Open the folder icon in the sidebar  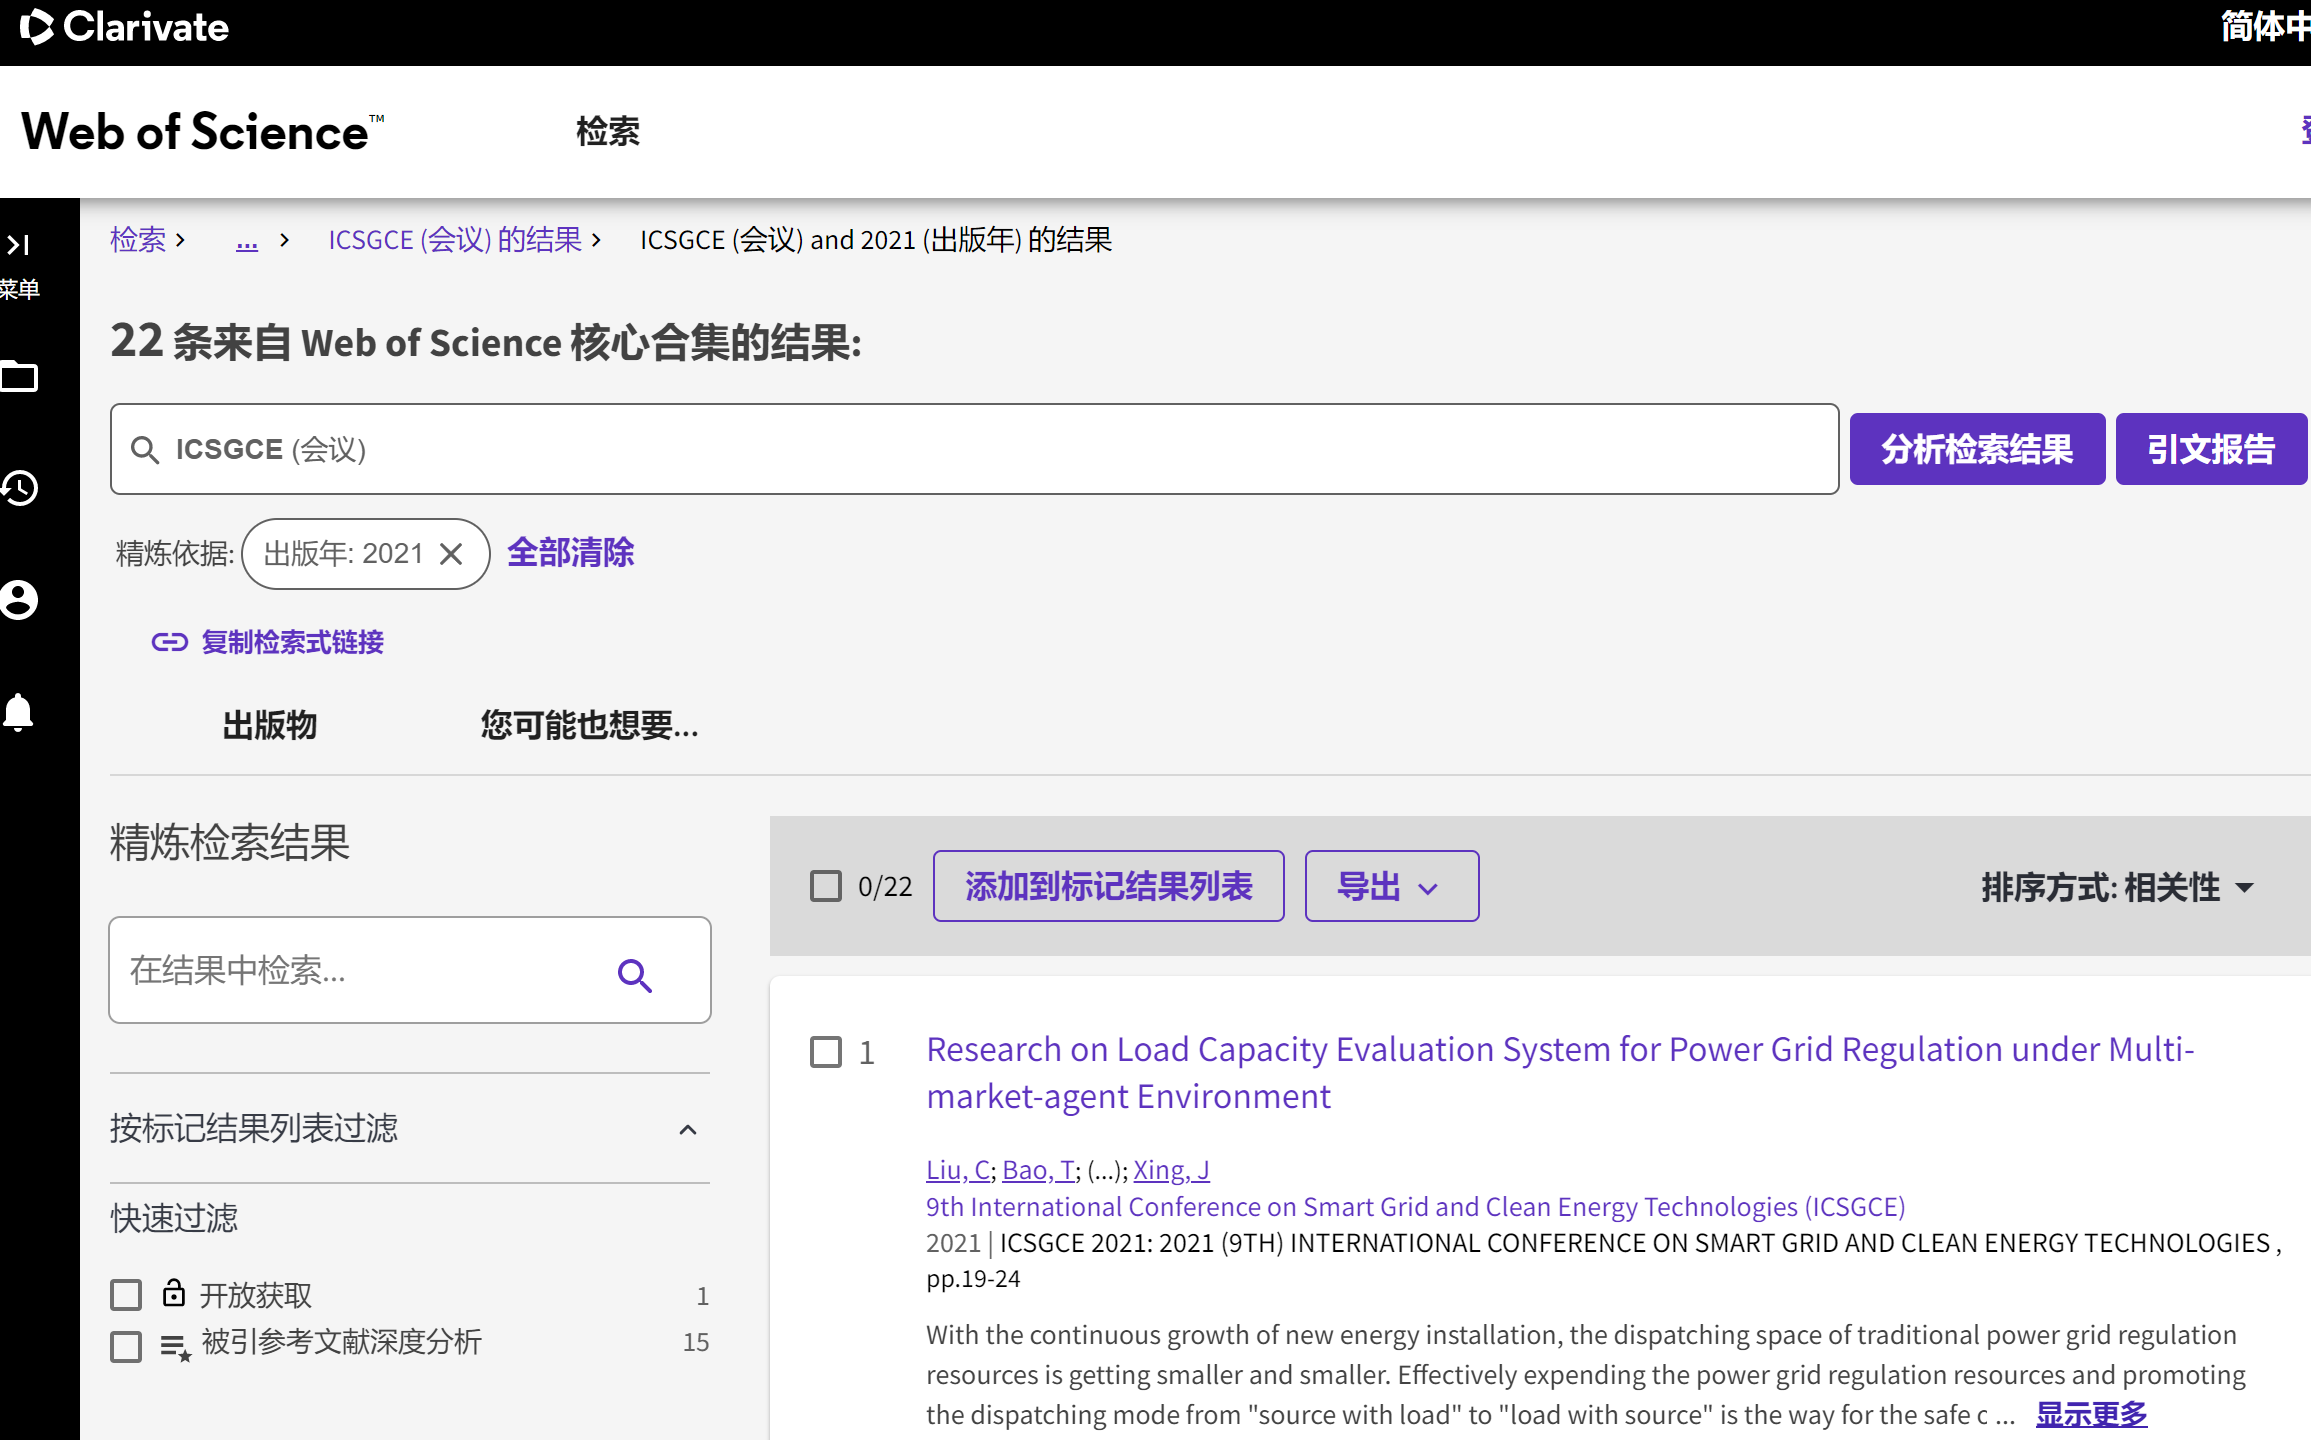click(x=19, y=377)
